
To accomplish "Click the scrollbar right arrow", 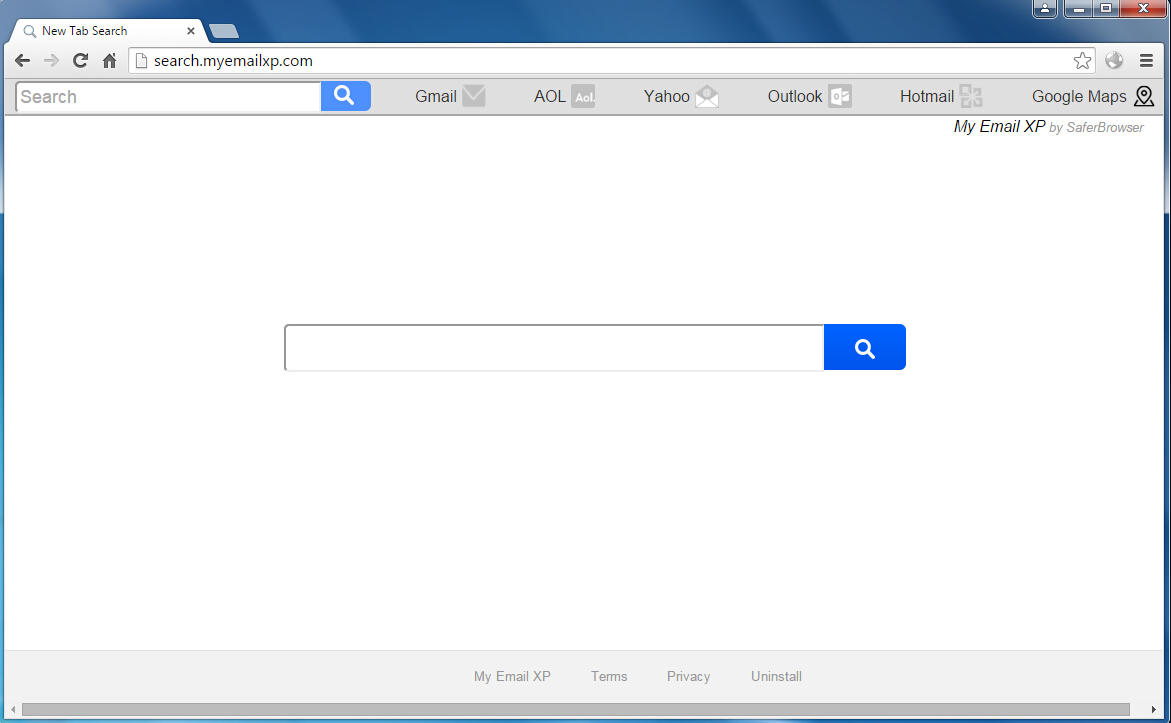I will tap(1154, 709).
